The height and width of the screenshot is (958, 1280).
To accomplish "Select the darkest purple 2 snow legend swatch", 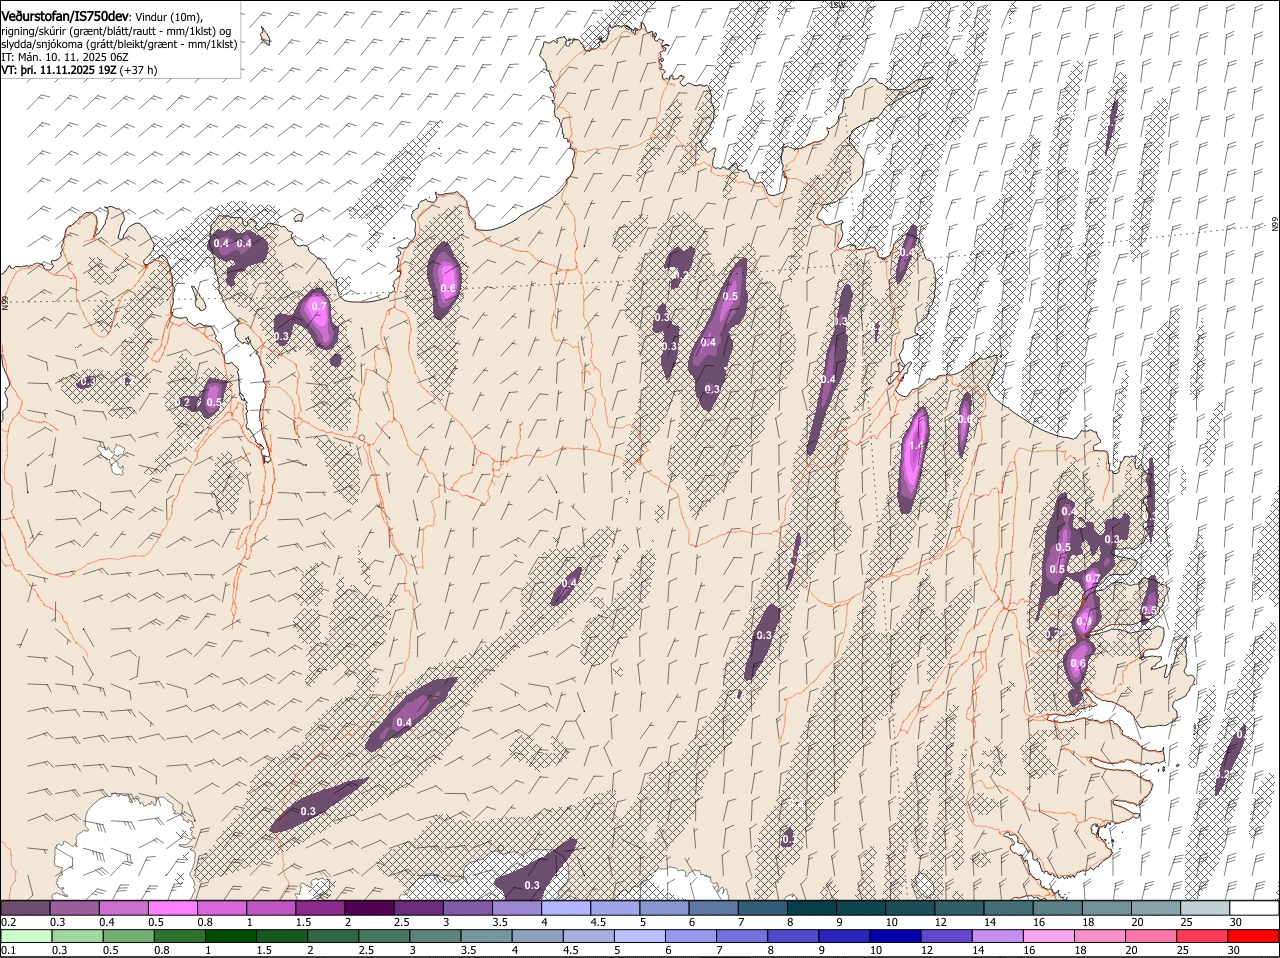I will [369, 907].
